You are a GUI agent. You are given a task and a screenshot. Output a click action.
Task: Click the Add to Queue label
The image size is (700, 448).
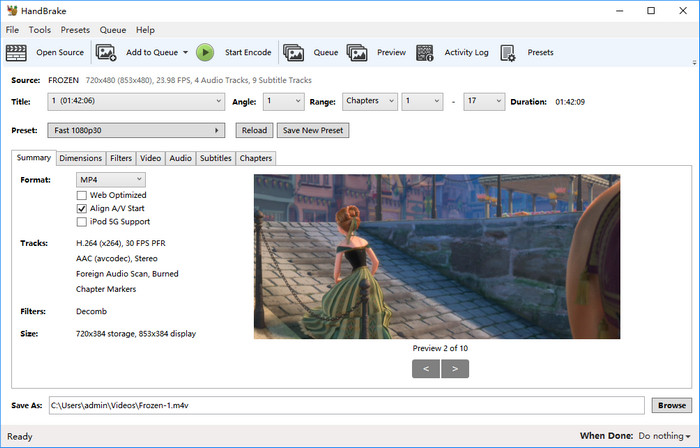click(x=152, y=52)
